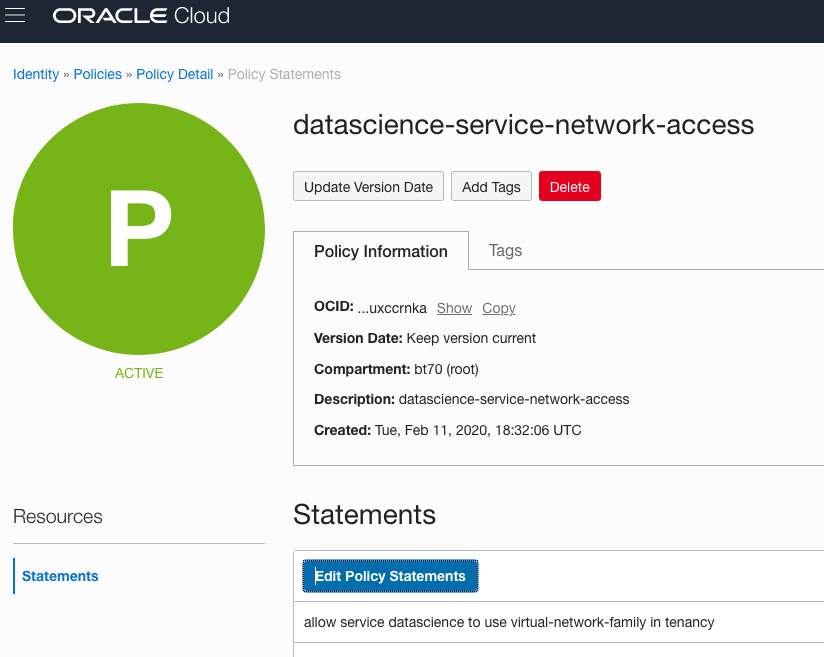Navigate to Policies breadcrumb link
This screenshot has height=657, width=824.
[x=97, y=74]
